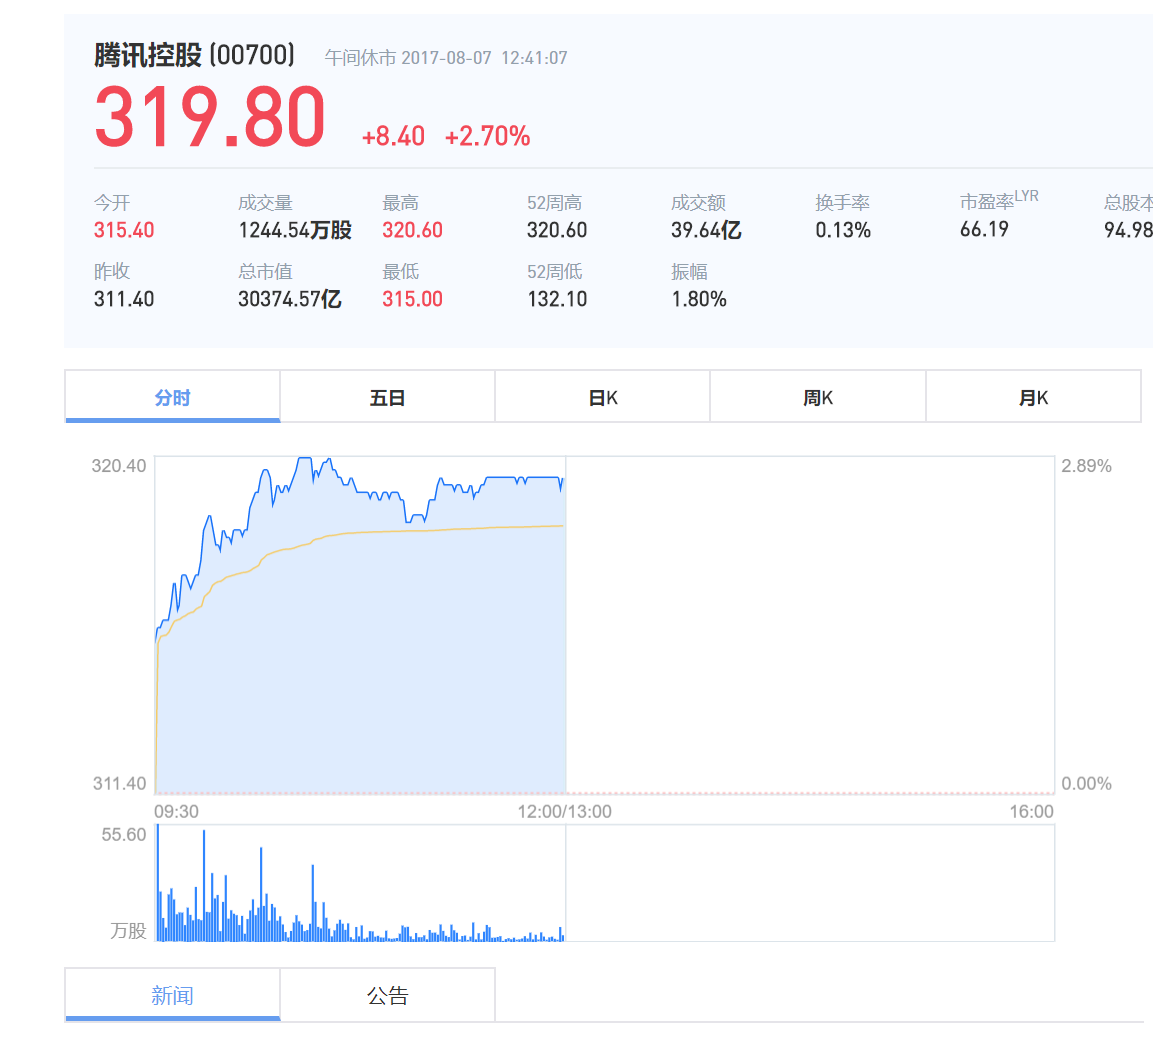1153x1039 pixels.
Task: Click the 55.60 volume axis label
Action: (124, 835)
